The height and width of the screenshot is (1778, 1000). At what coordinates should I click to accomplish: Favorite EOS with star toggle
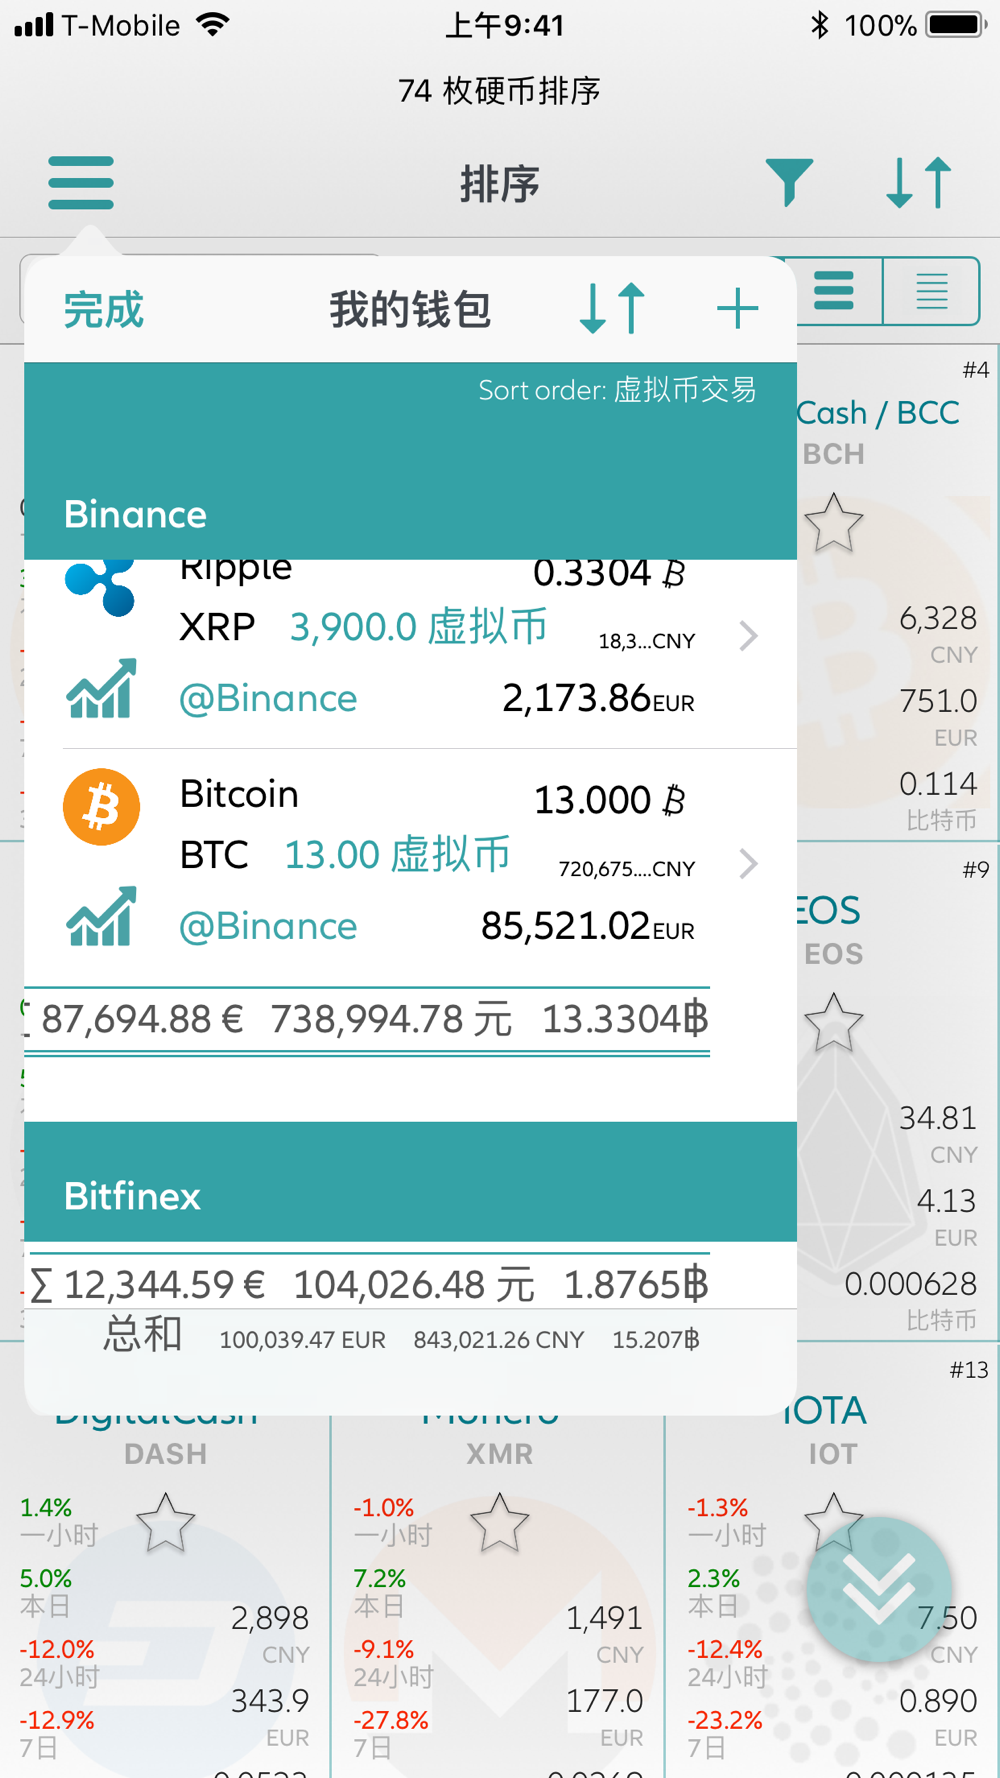click(x=833, y=1023)
